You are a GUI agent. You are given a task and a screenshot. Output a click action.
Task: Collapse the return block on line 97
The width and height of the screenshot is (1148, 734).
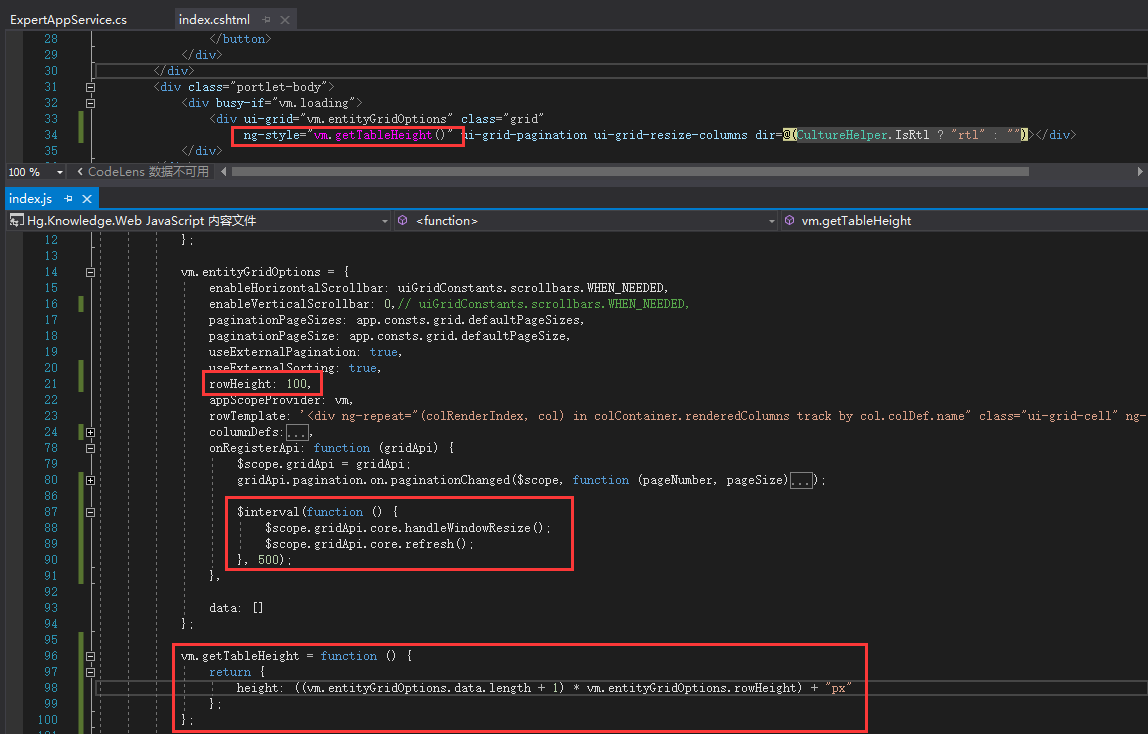click(91, 673)
